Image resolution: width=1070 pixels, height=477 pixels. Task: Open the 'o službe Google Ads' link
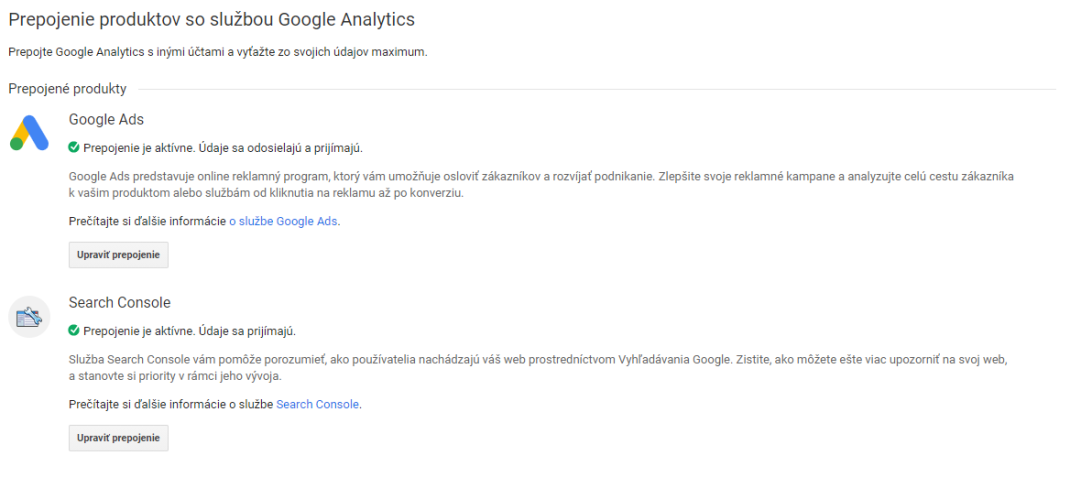pyautogui.click(x=283, y=222)
